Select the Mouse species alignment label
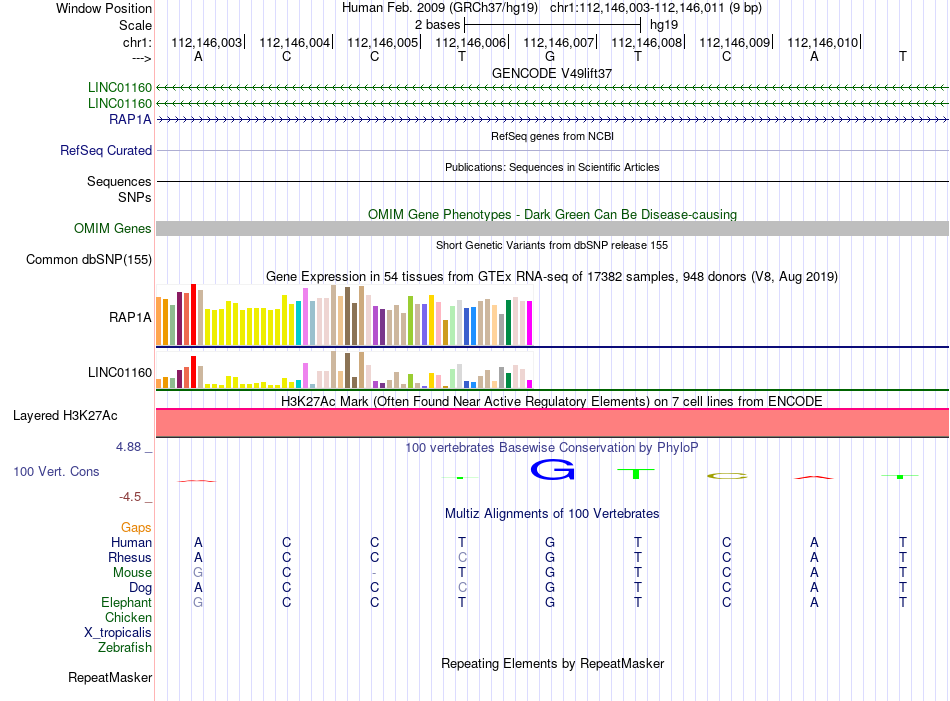This screenshot has width=950, height=701. point(132,573)
